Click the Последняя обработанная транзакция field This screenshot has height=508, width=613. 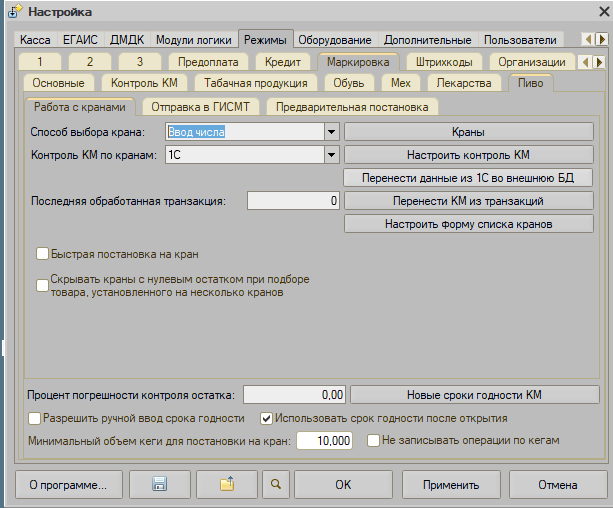point(293,201)
